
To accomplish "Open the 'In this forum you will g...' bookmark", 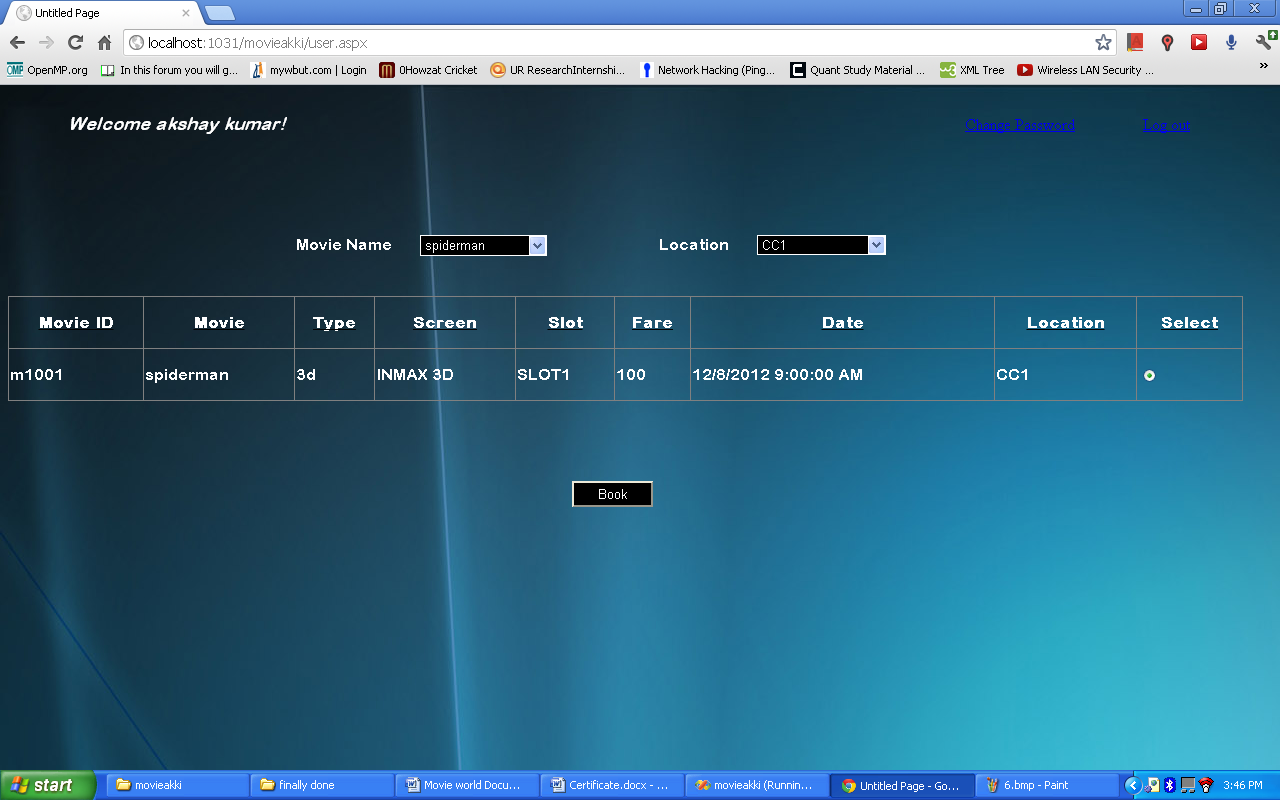I will 169,70.
